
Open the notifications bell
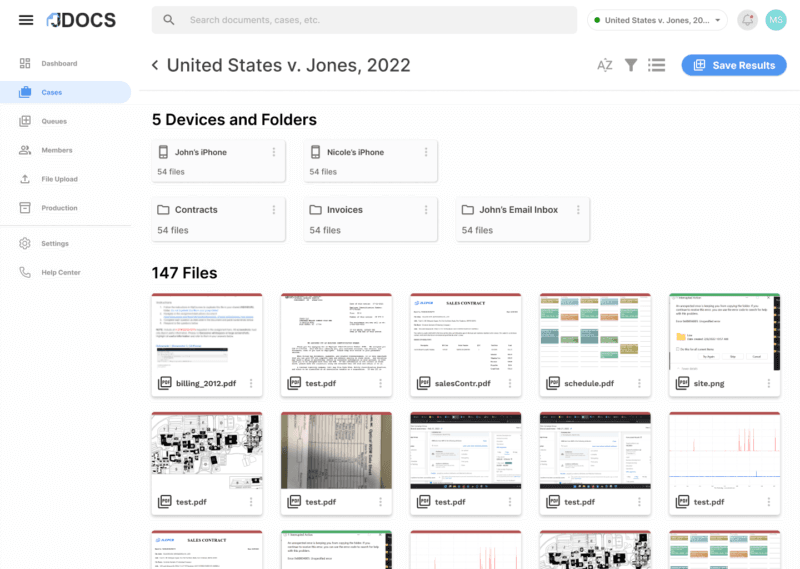coord(747,20)
